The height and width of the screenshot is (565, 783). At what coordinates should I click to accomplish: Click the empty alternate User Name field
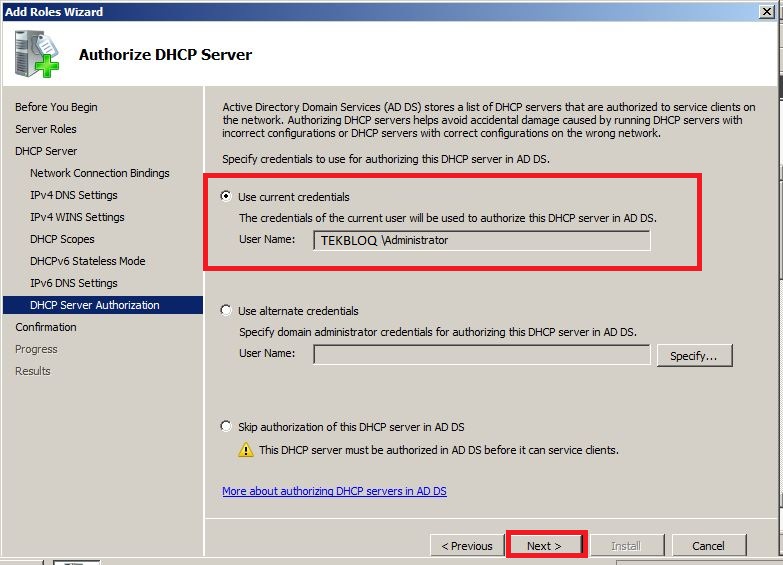pyautogui.click(x=482, y=354)
